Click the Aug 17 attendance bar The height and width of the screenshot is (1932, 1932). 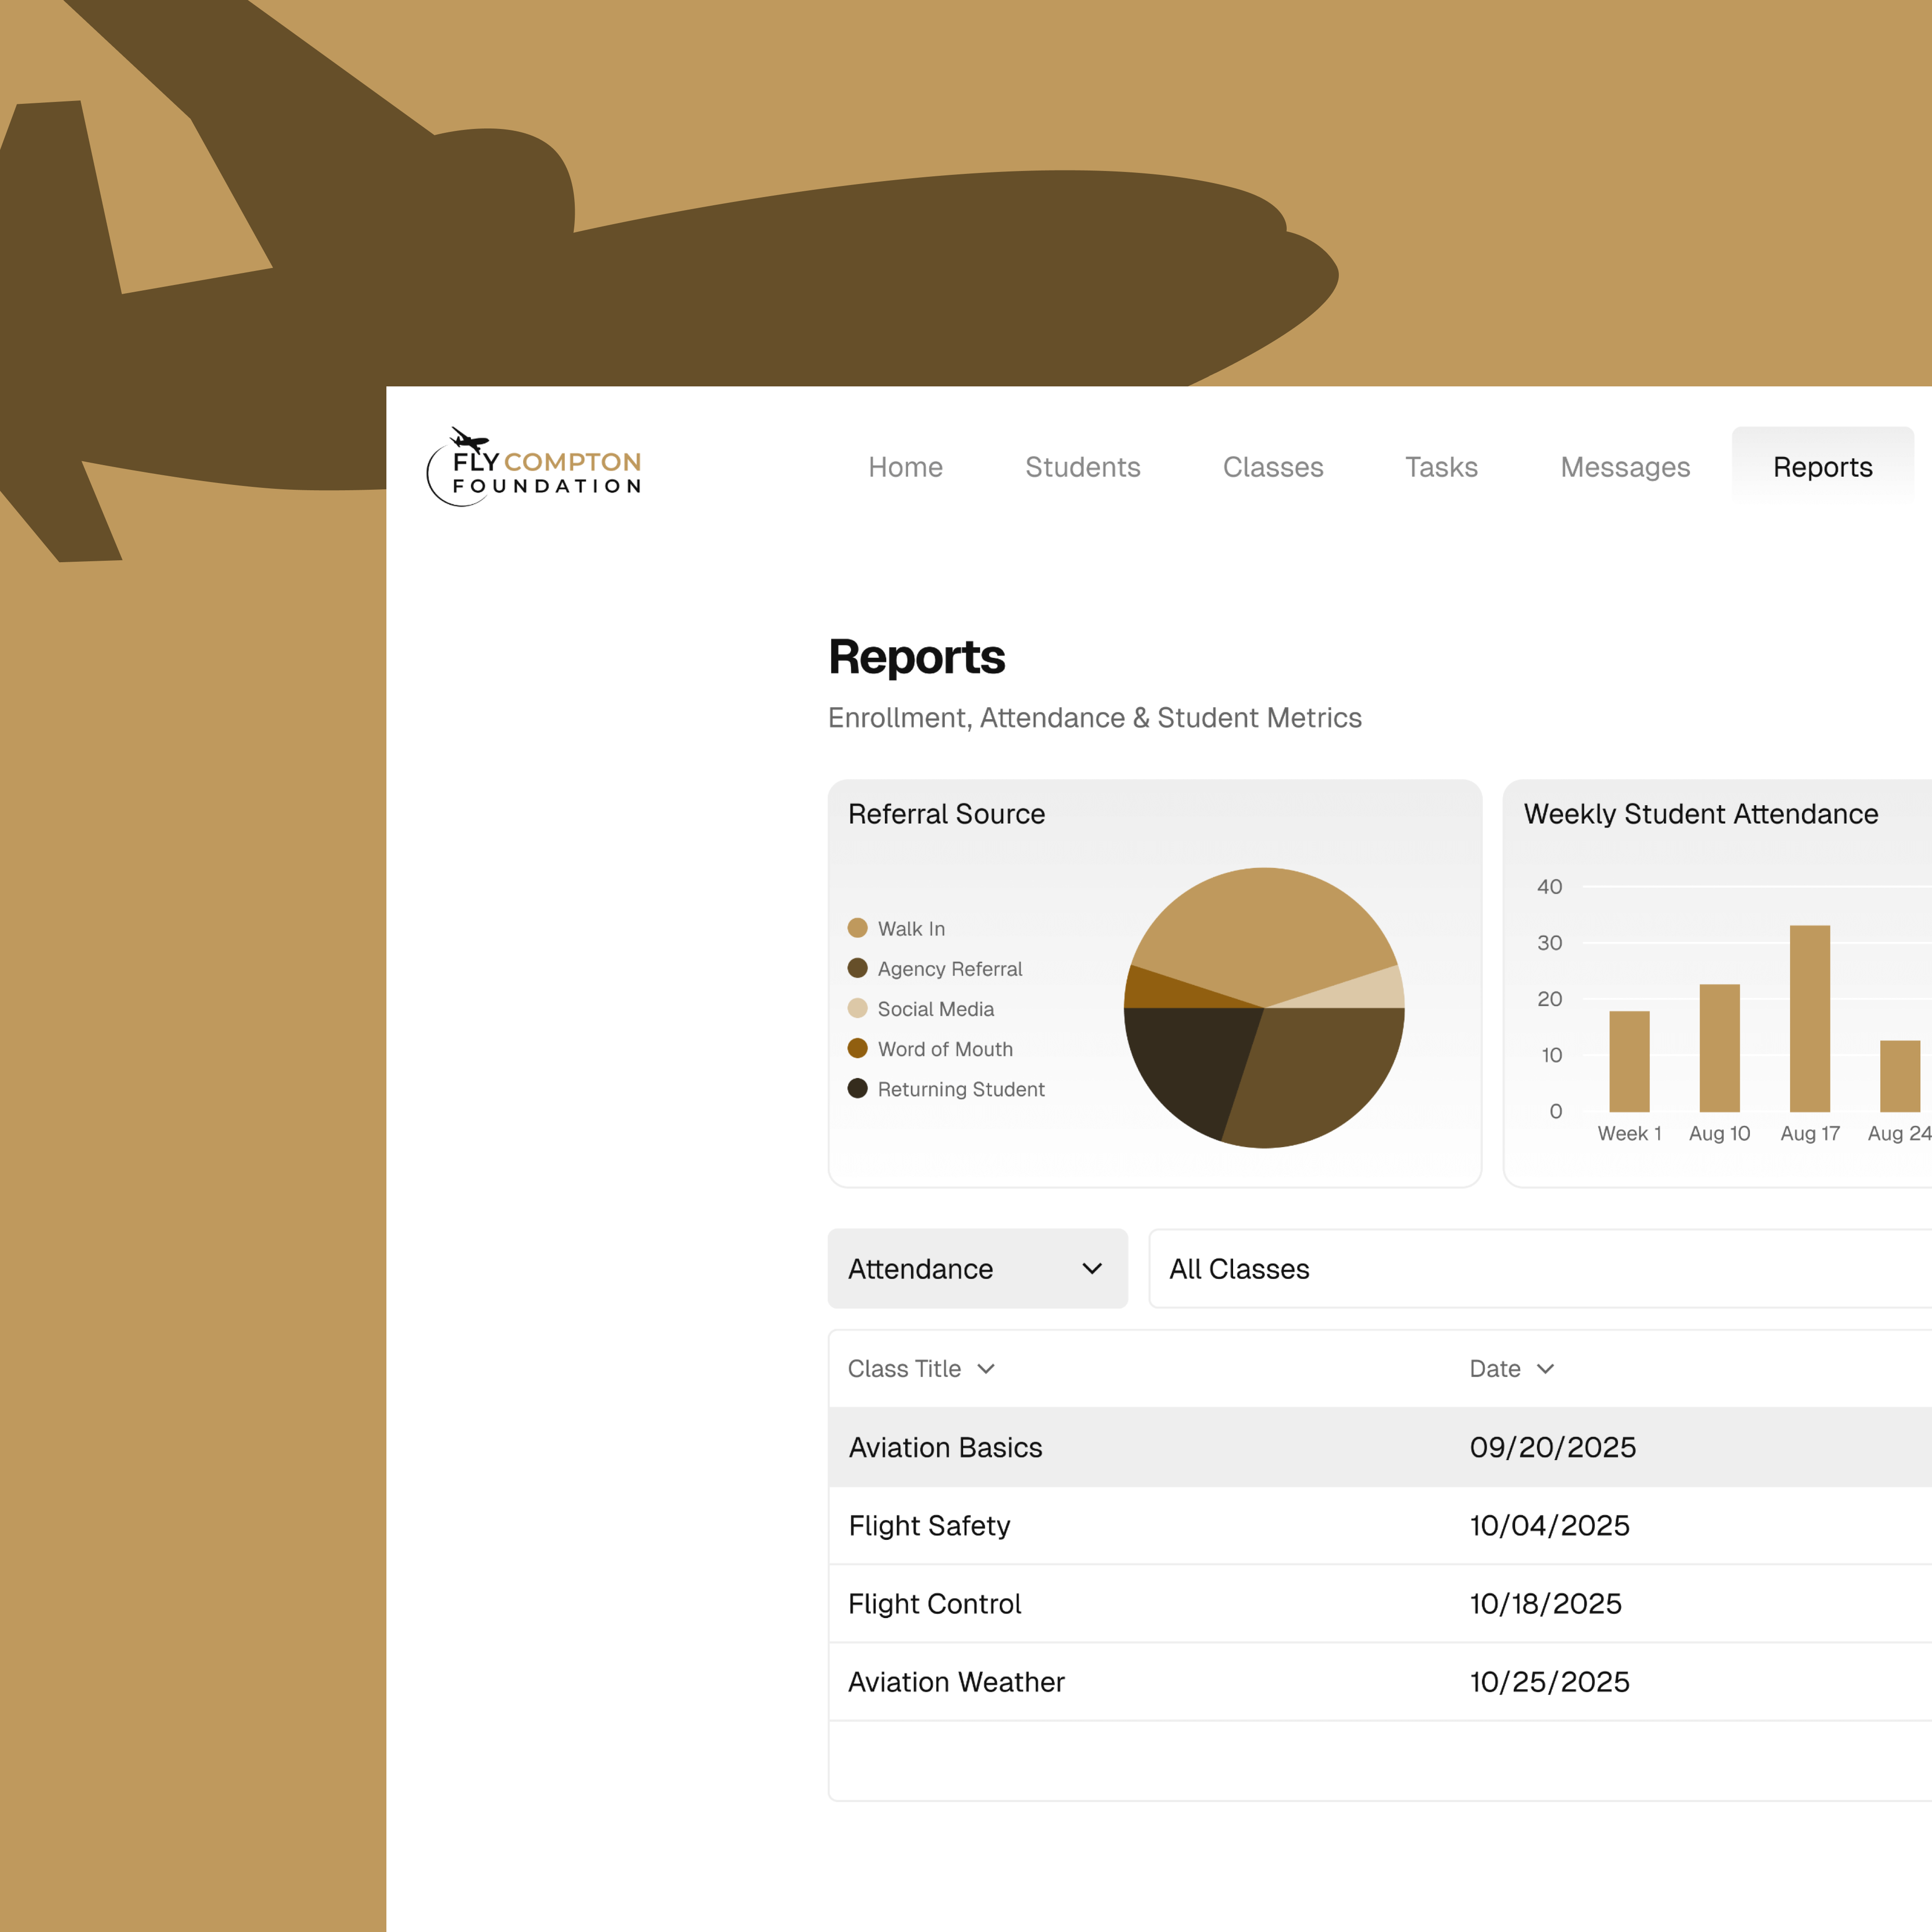1809,1020
